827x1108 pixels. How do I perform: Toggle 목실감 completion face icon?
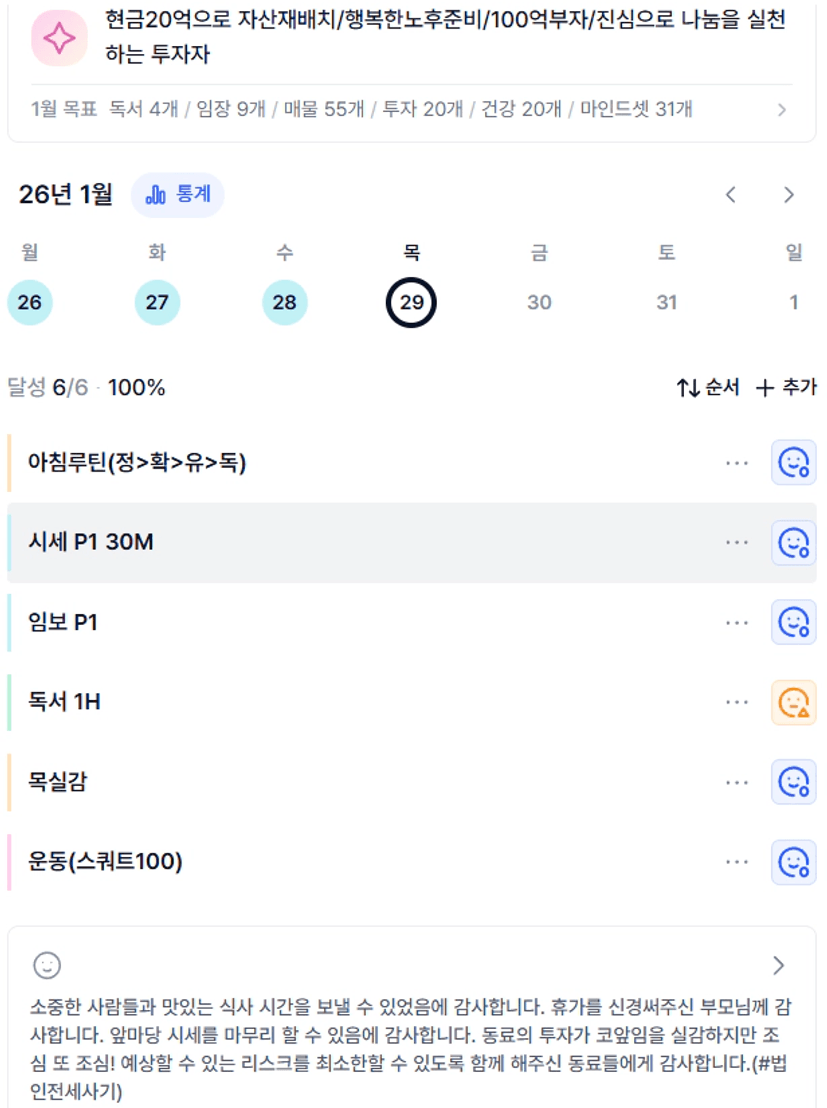tap(793, 782)
